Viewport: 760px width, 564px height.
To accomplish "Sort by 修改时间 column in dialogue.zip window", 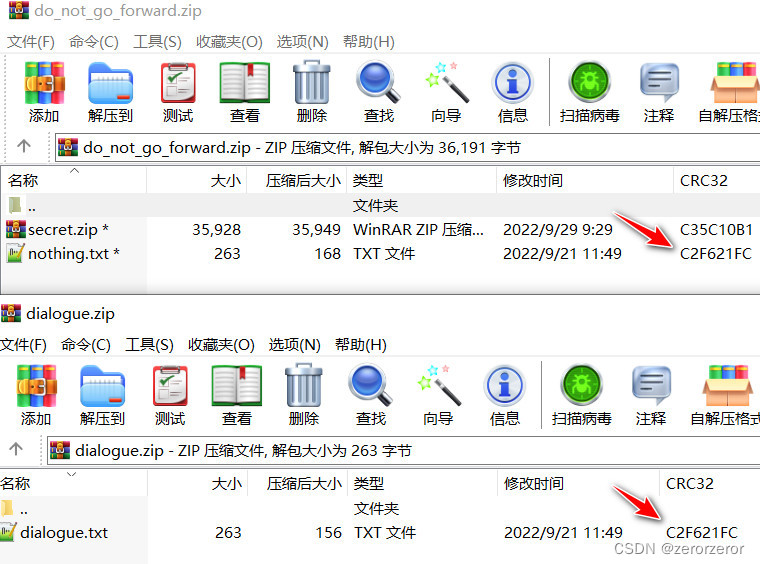I will [578, 483].
